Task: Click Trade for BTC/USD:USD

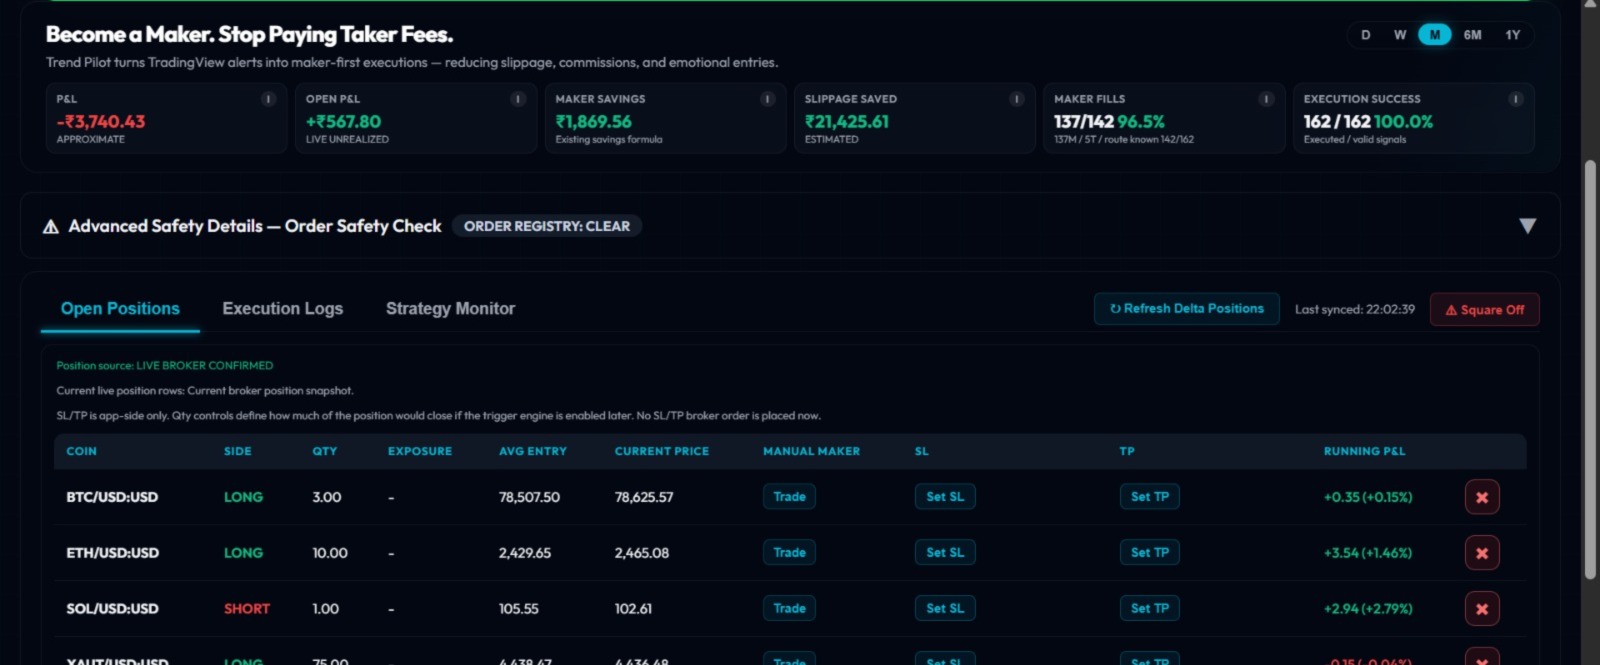Action: pos(789,497)
